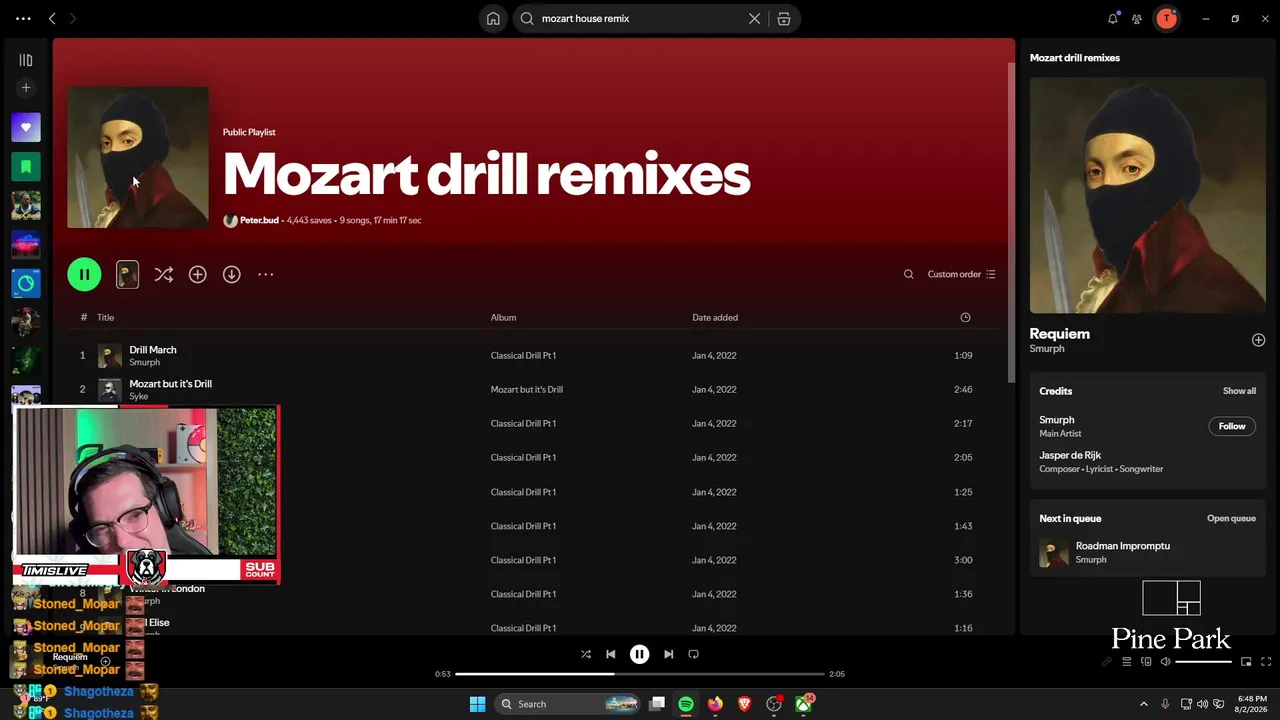1280x720 pixels.
Task: Sort by Title column header
Action: click(105, 317)
